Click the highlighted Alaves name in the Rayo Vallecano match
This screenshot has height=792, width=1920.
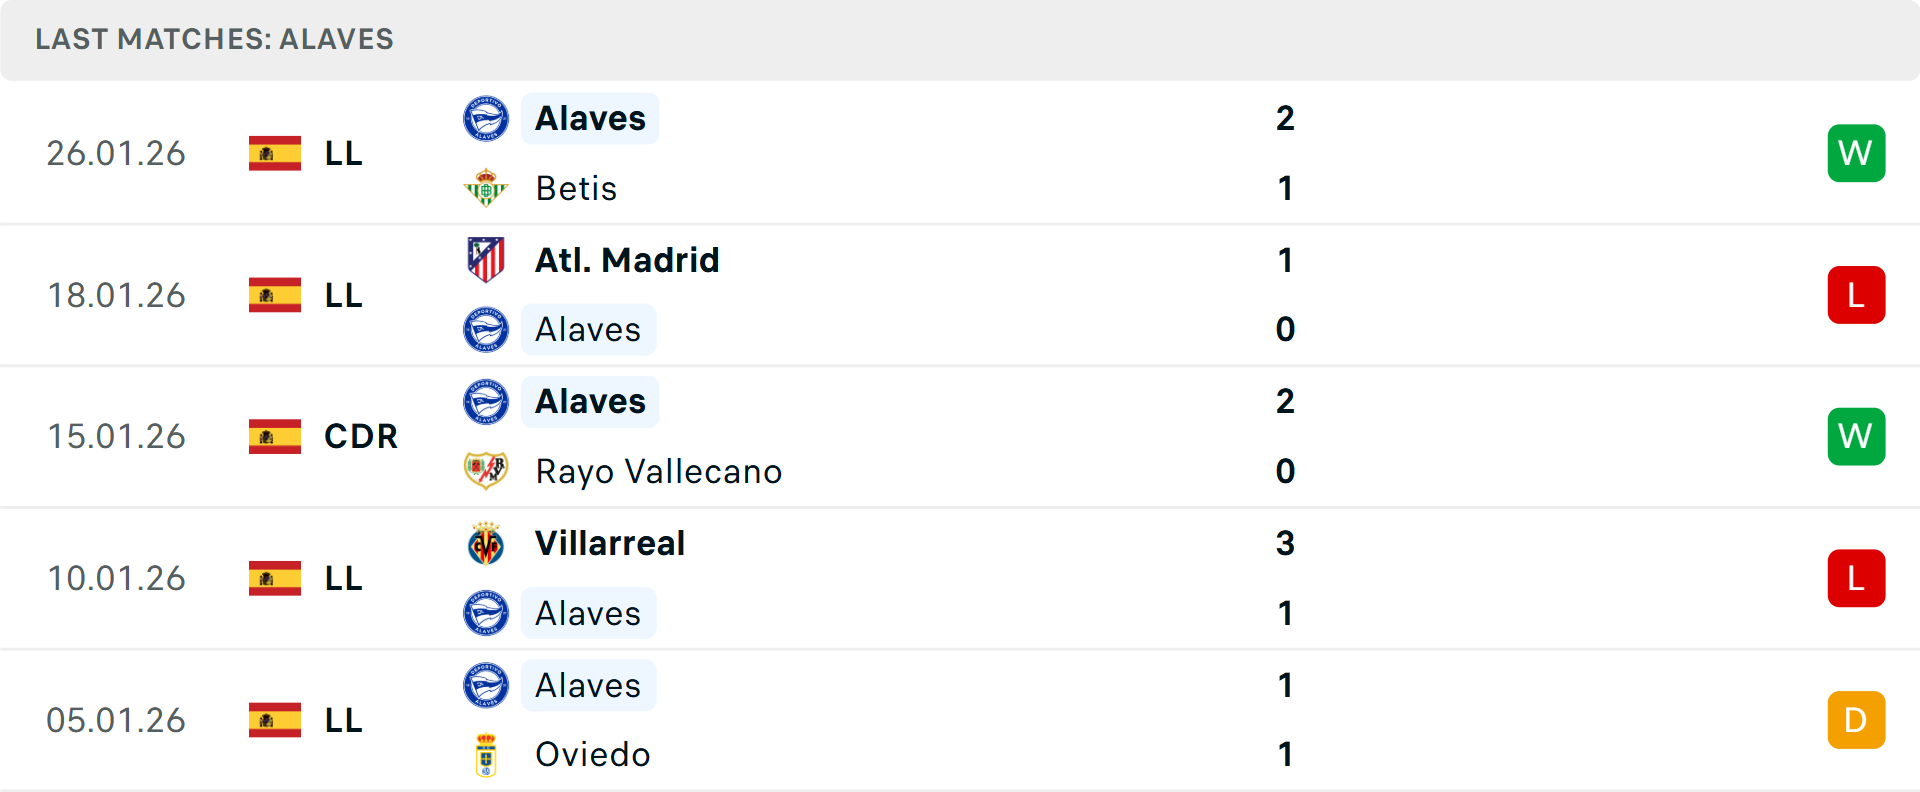[x=590, y=401]
